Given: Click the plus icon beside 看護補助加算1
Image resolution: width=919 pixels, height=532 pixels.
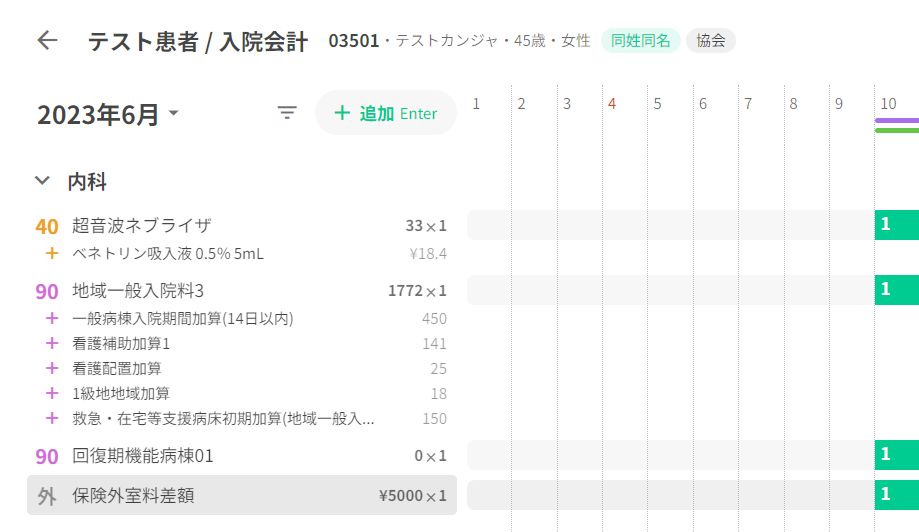Looking at the screenshot, I should coord(52,344).
